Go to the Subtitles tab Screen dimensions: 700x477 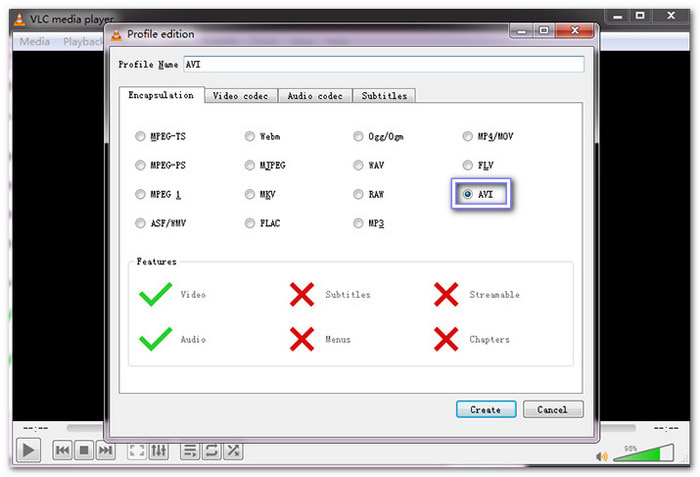[x=384, y=96]
